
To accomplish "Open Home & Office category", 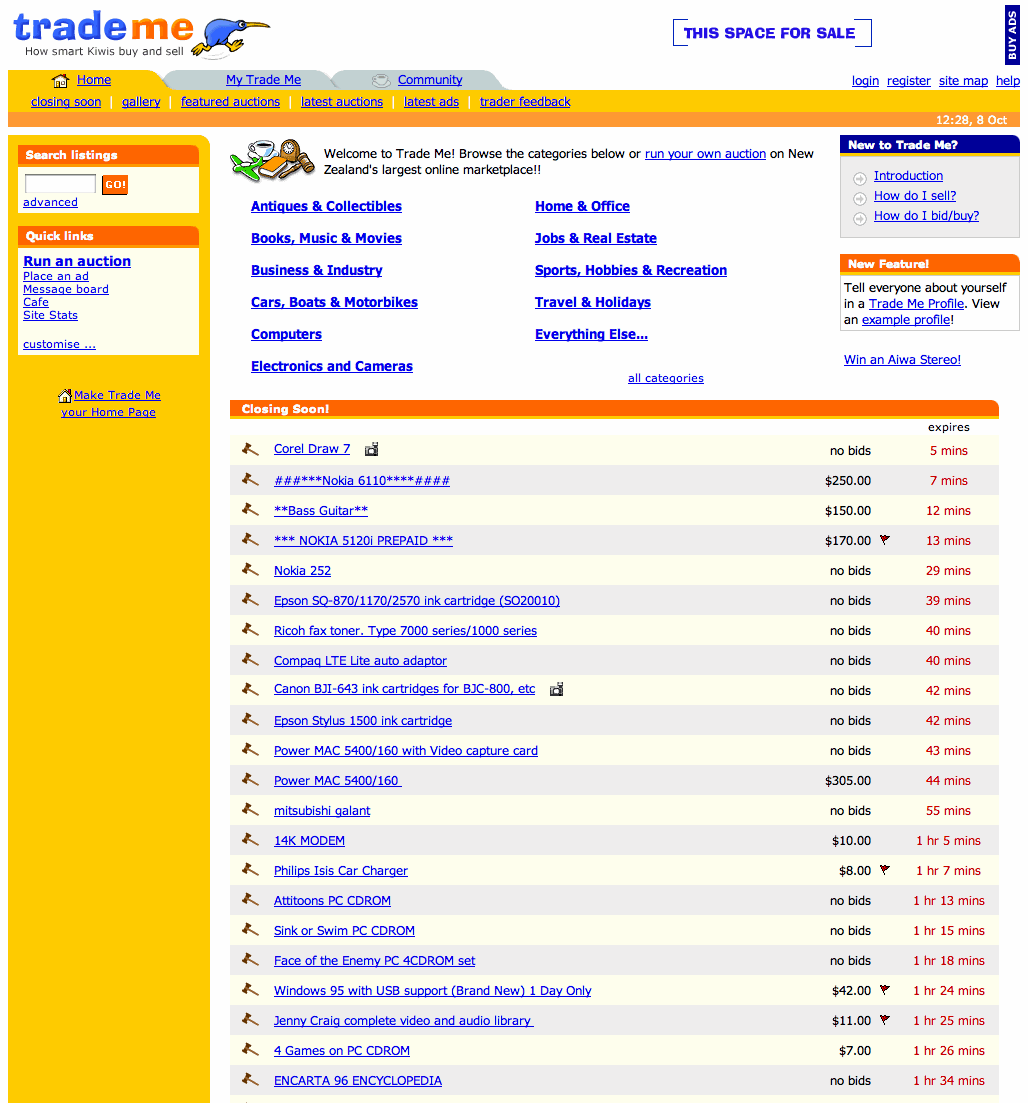I will click(x=582, y=206).
